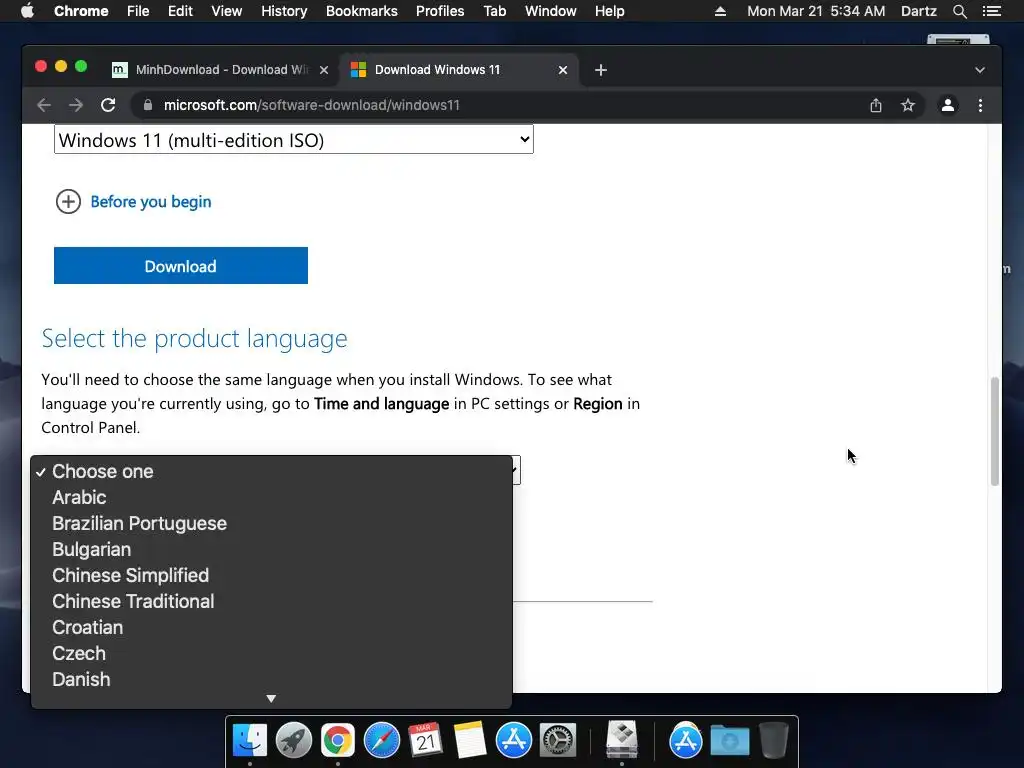Open the Trash in dock
This screenshot has height=768, width=1024.
pos(774,740)
